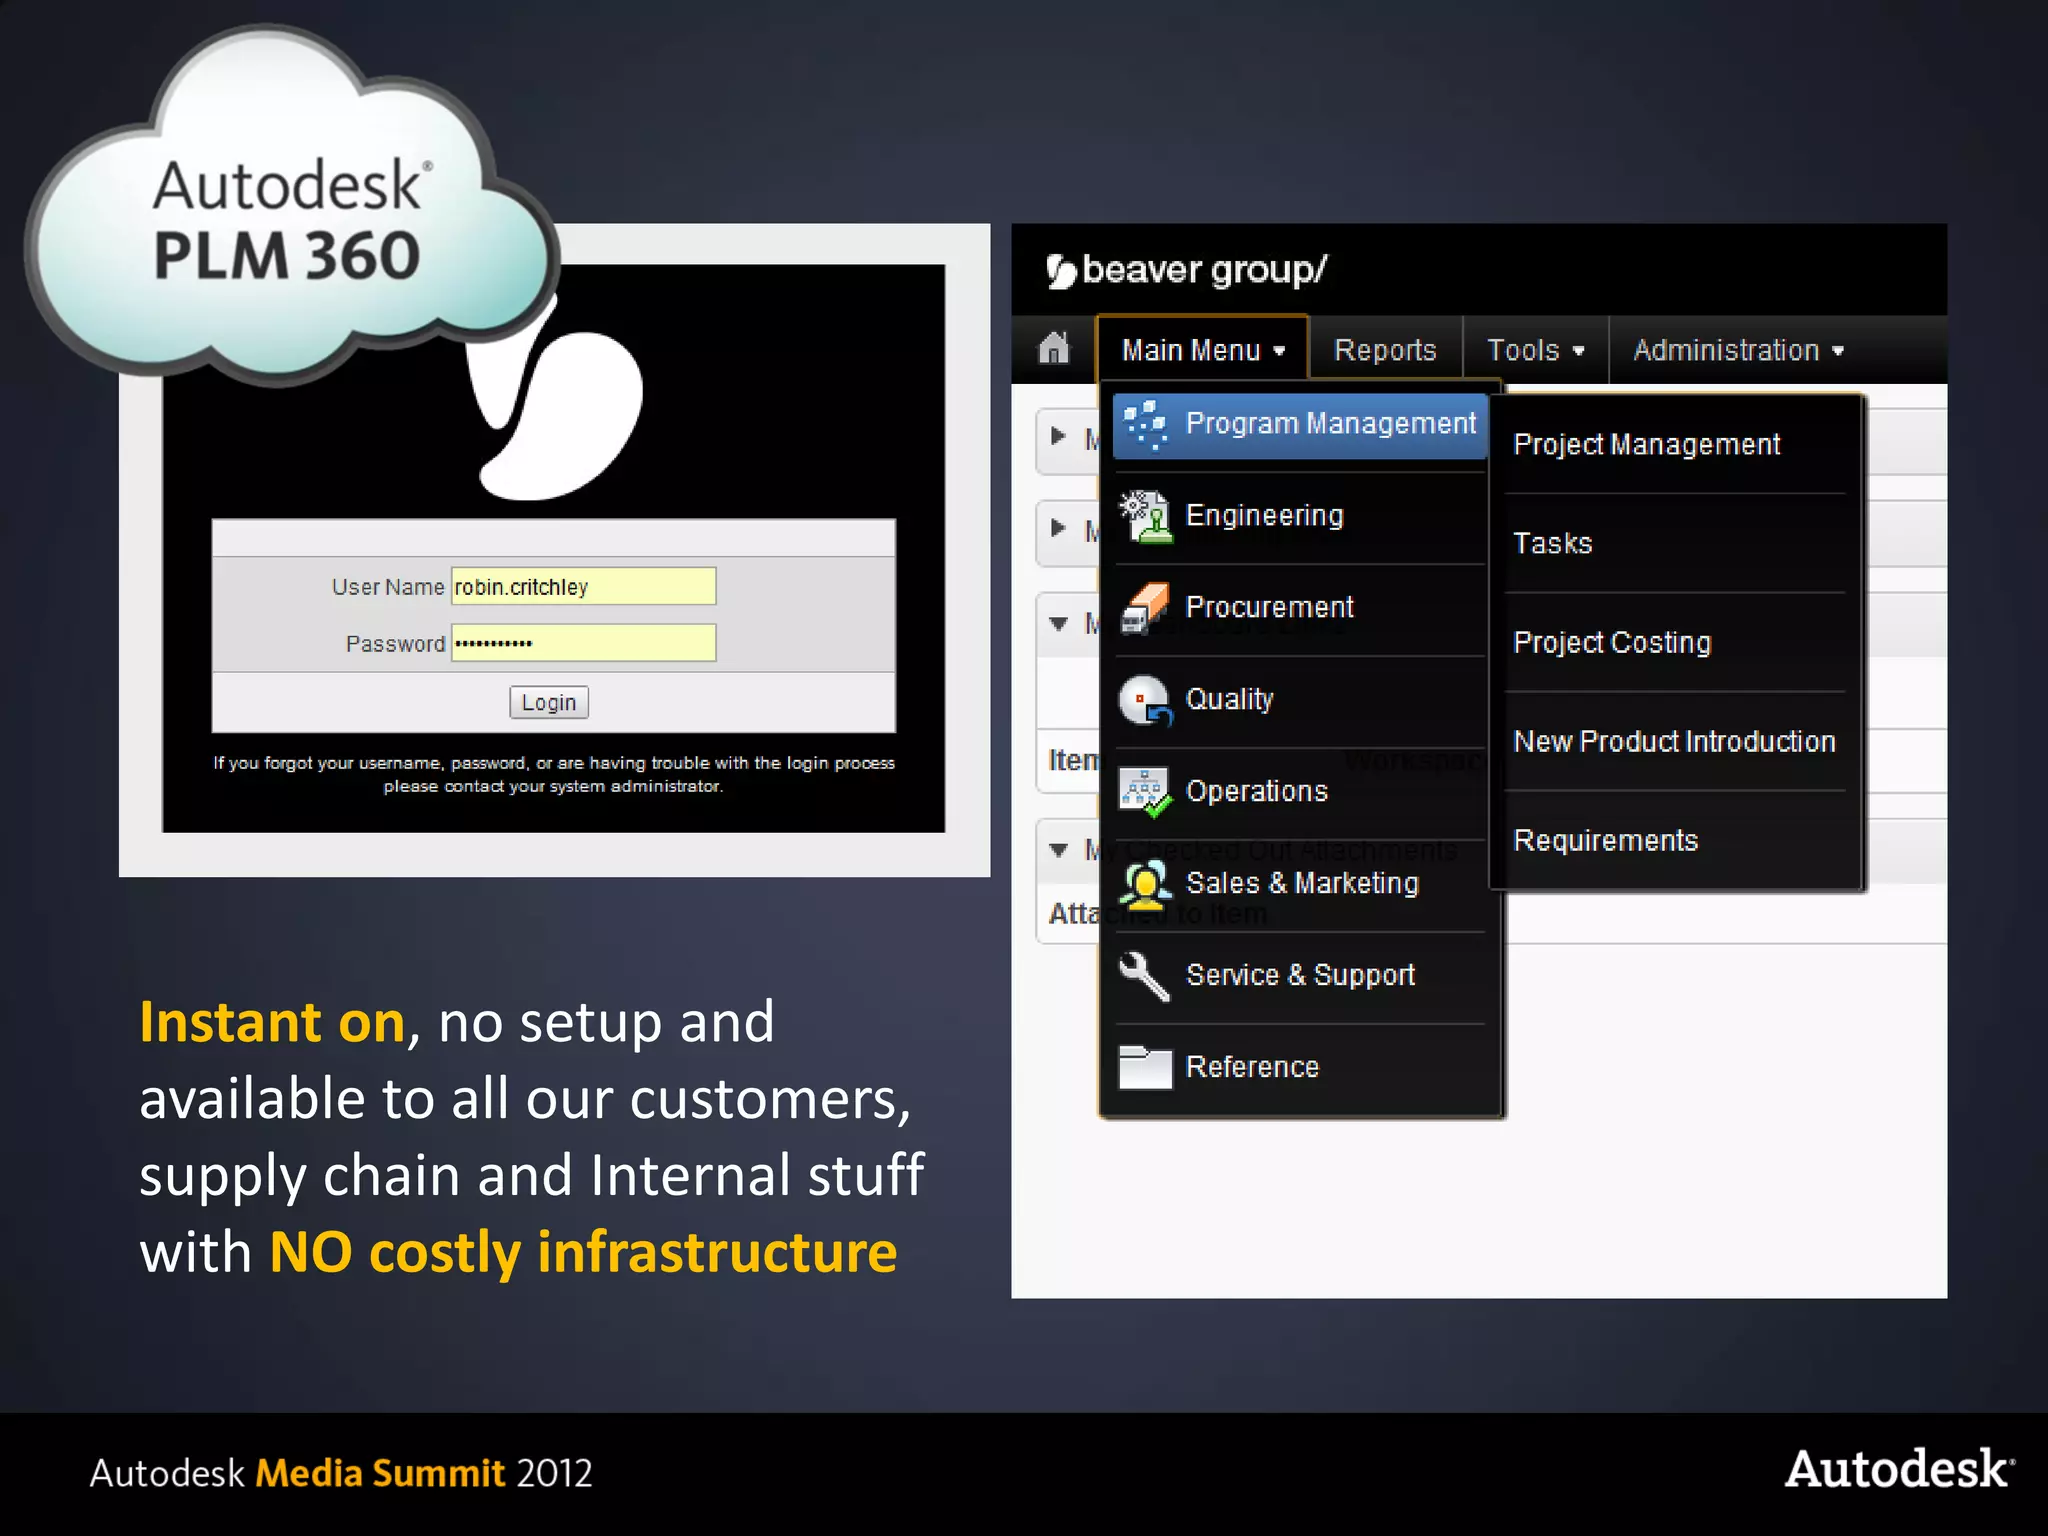This screenshot has height=1536, width=2048.
Task: Click the Service & Support wrench icon
Action: (x=1145, y=976)
